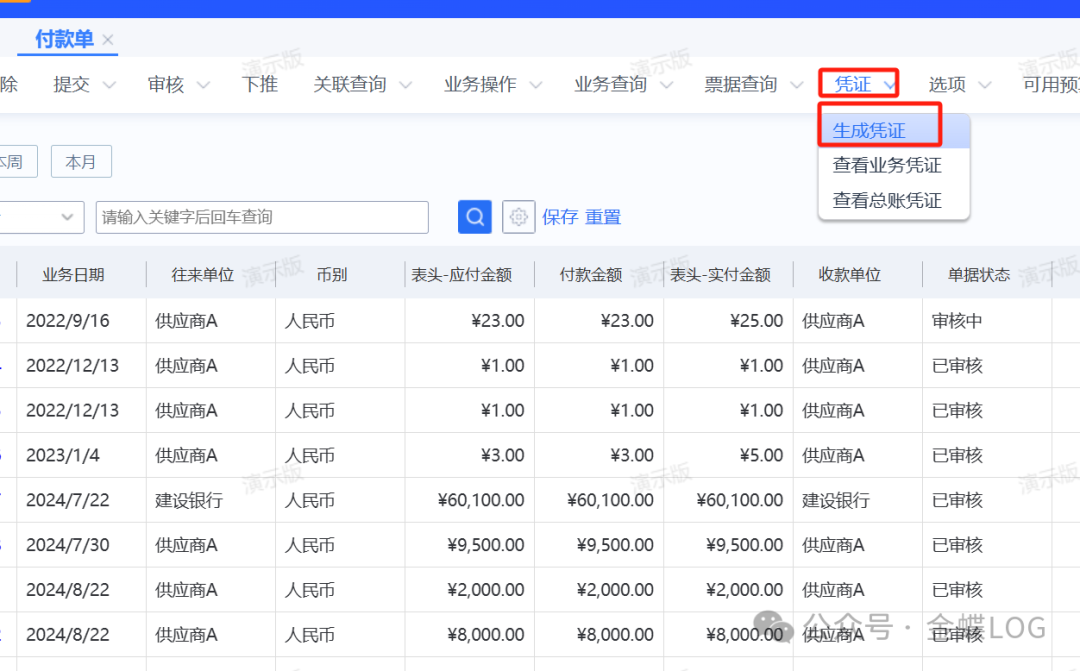This screenshot has width=1080, height=671.
Task: Click the 下推 toolbar button
Action: [x=260, y=85]
